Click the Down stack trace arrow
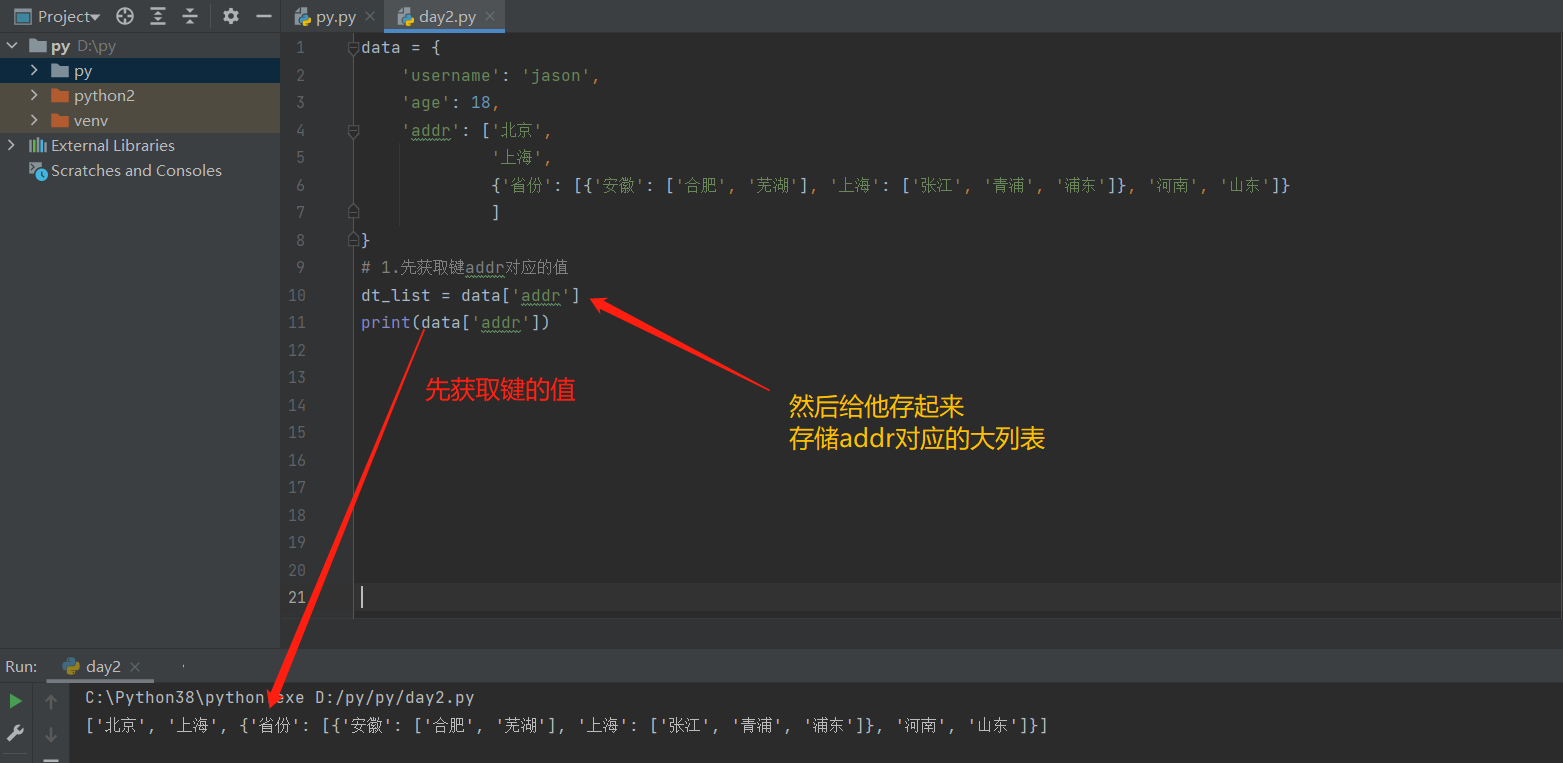 [x=51, y=735]
